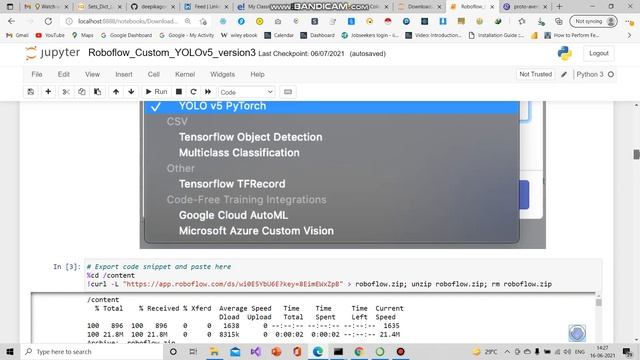640x360 pixels.
Task: Open the Help menu
Action: 257,74
